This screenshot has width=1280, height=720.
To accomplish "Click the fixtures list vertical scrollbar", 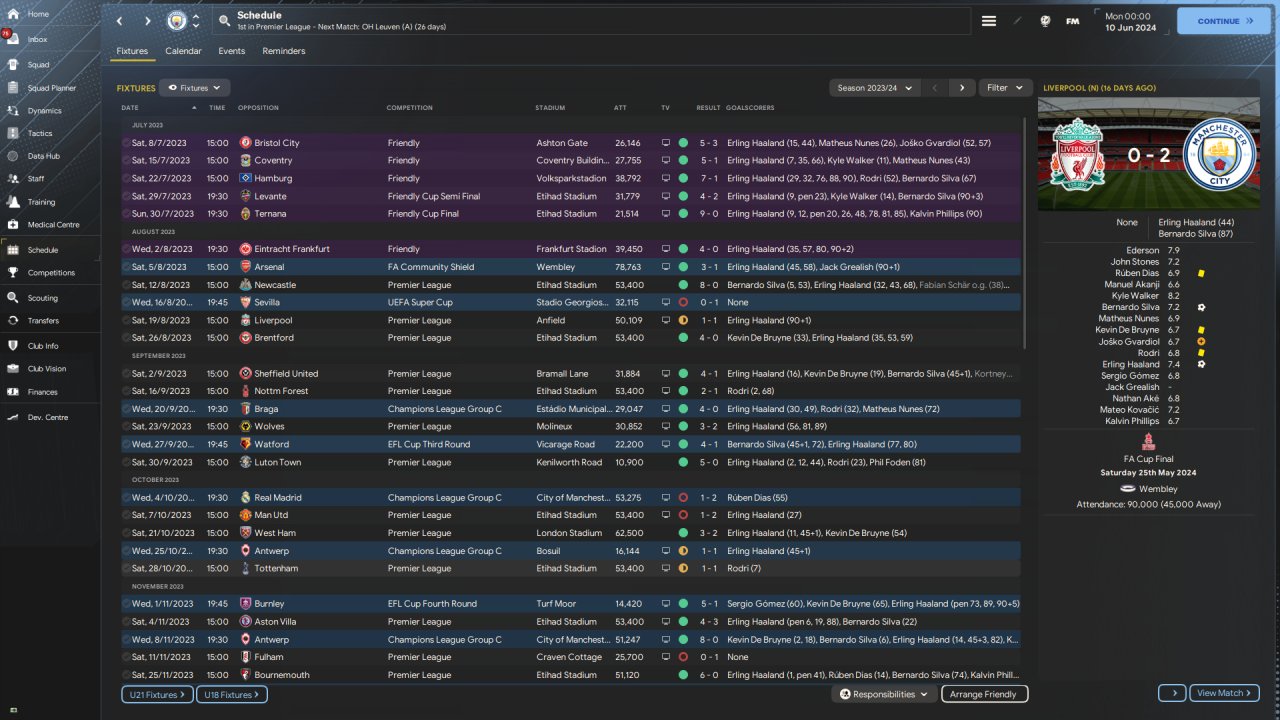I will pyautogui.click(x=1025, y=232).
